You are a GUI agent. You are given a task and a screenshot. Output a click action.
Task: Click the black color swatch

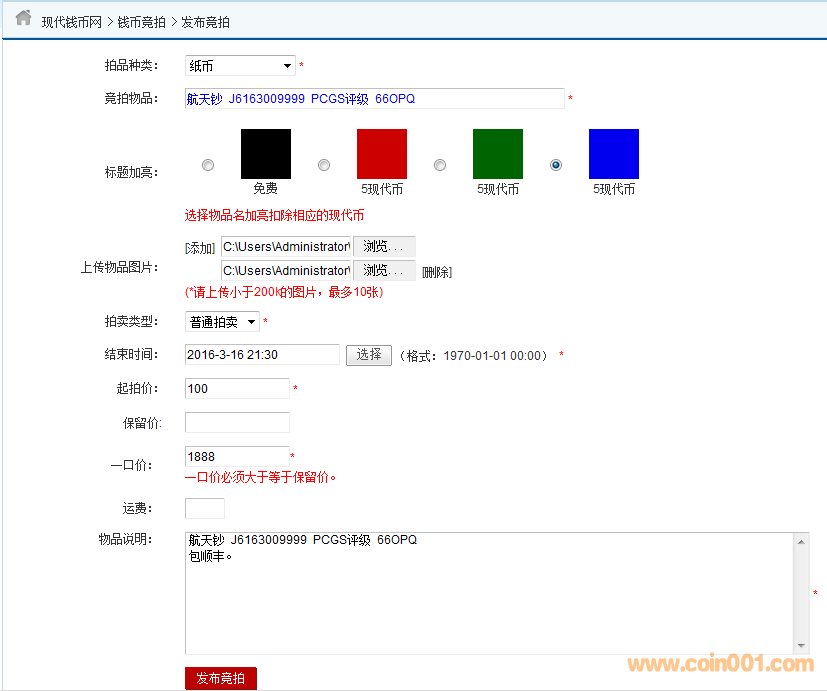[x=266, y=154]
